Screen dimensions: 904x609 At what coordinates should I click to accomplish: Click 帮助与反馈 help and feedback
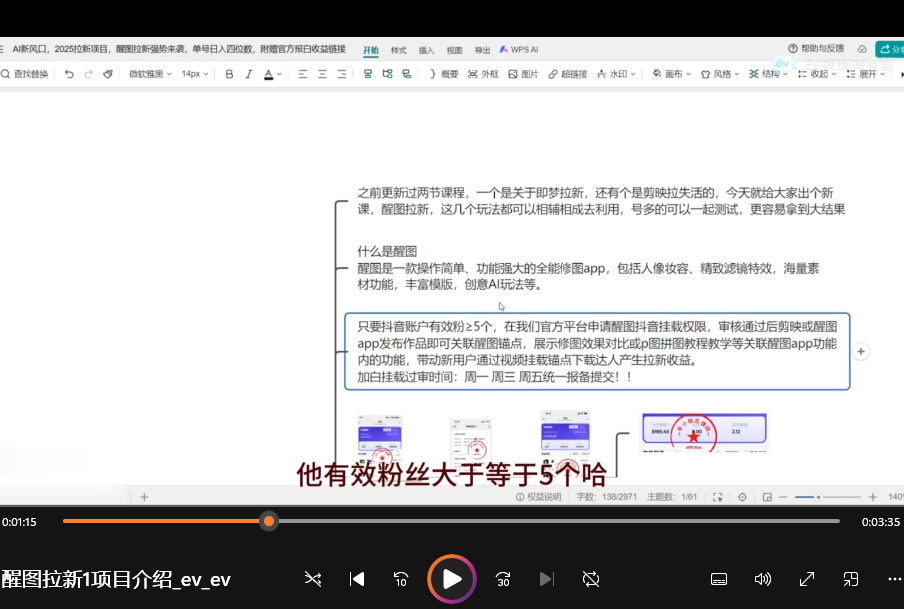click(x=816, y=48)
